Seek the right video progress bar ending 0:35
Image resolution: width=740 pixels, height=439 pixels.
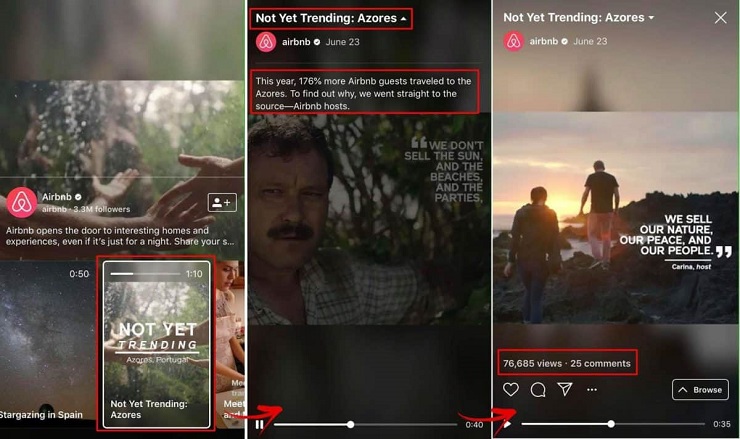[613, 424]
